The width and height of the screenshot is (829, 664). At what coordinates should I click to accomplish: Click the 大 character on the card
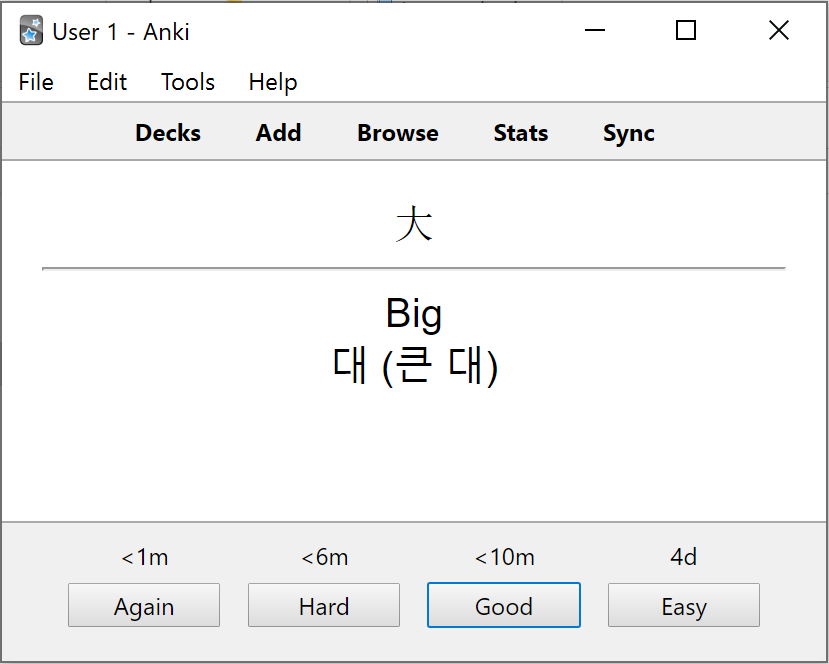[414, 224]
